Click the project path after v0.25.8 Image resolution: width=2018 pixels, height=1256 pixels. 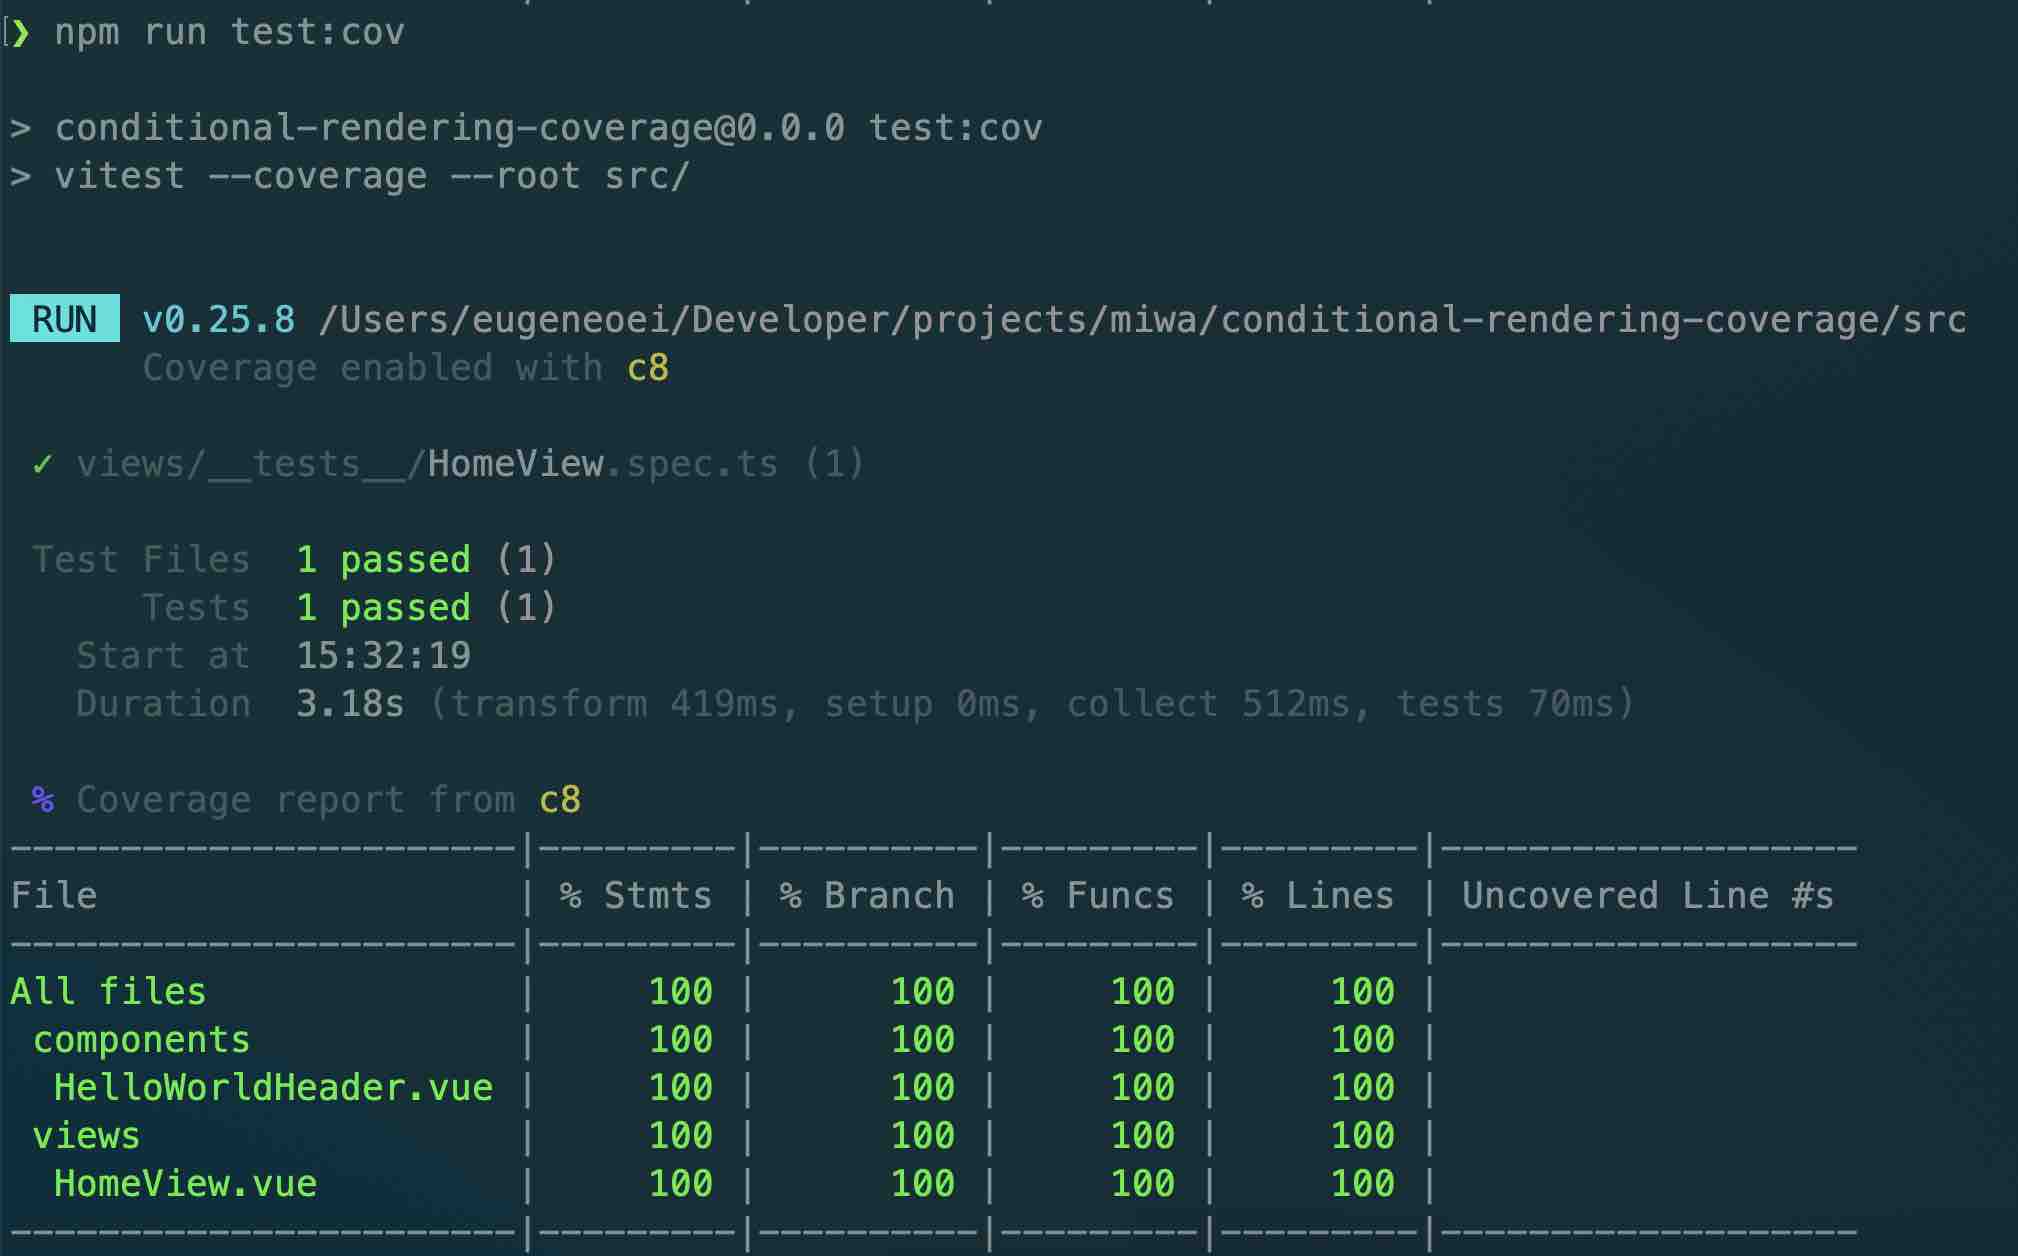(x=1142, y=320)
